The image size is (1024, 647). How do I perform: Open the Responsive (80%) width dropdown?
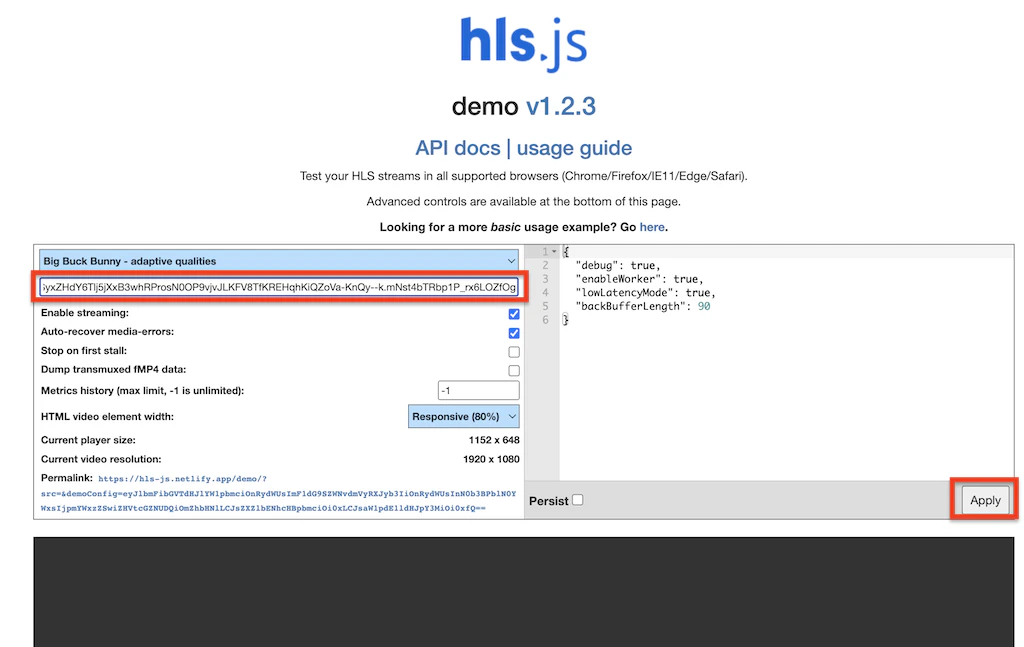click(x=464, y=417)
